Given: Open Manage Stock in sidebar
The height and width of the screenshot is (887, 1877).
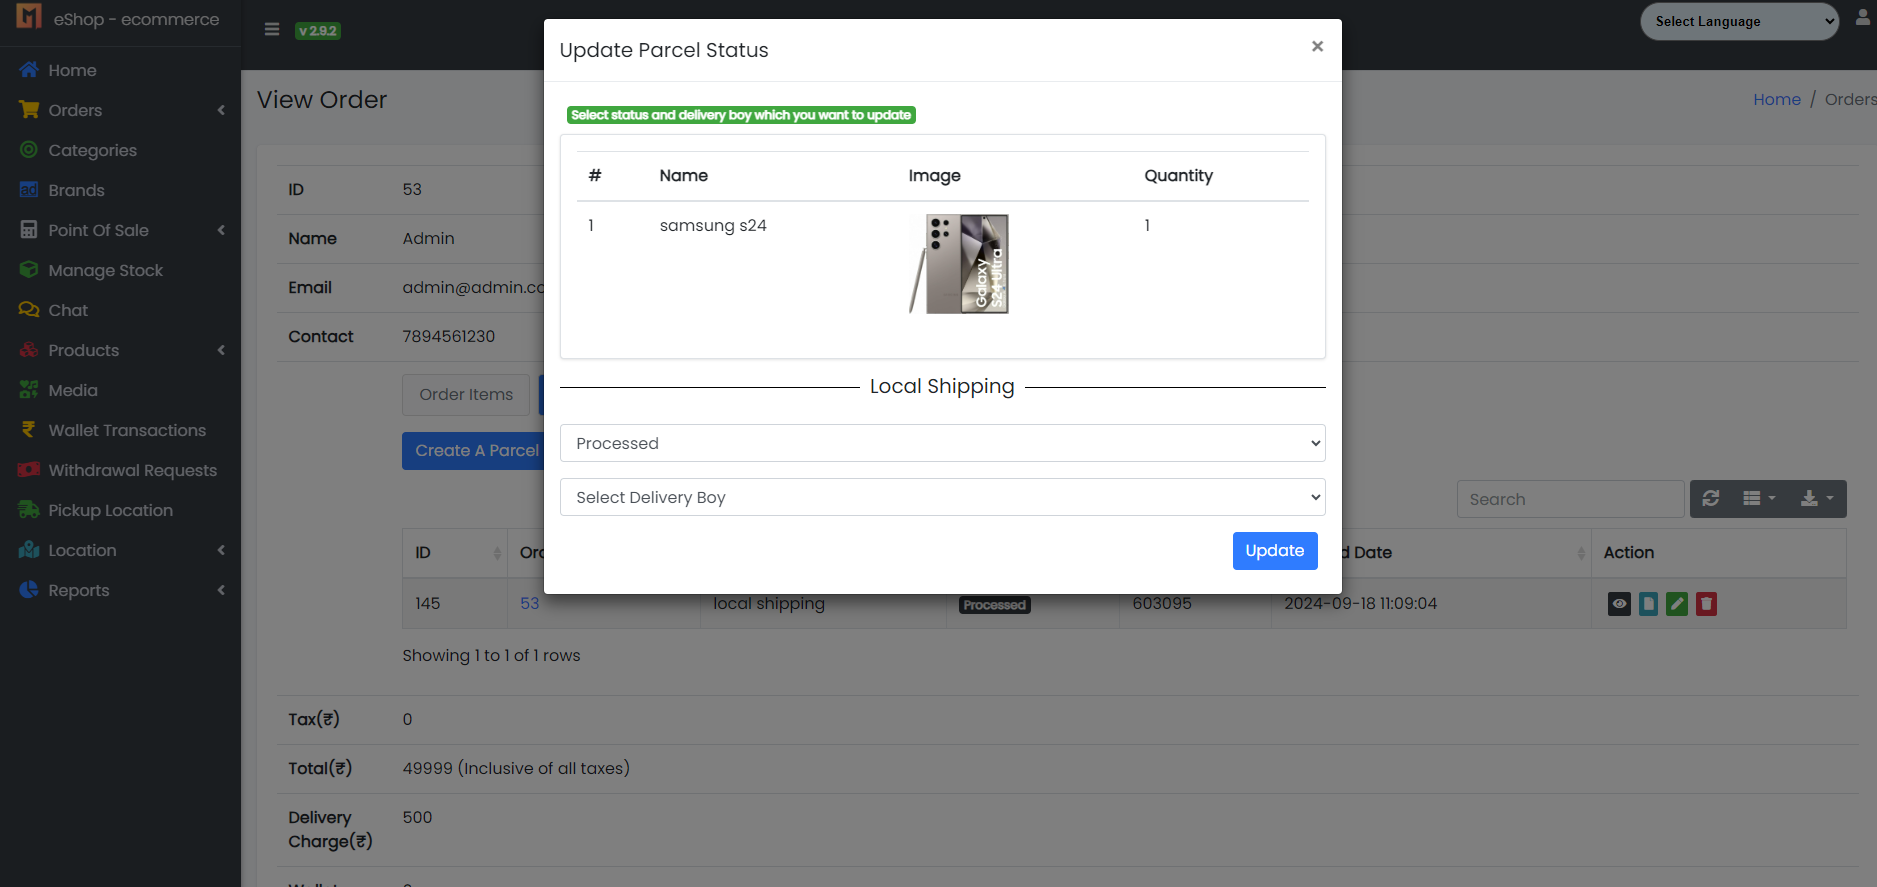Looking at the screenshot, I should coord(105,270).
